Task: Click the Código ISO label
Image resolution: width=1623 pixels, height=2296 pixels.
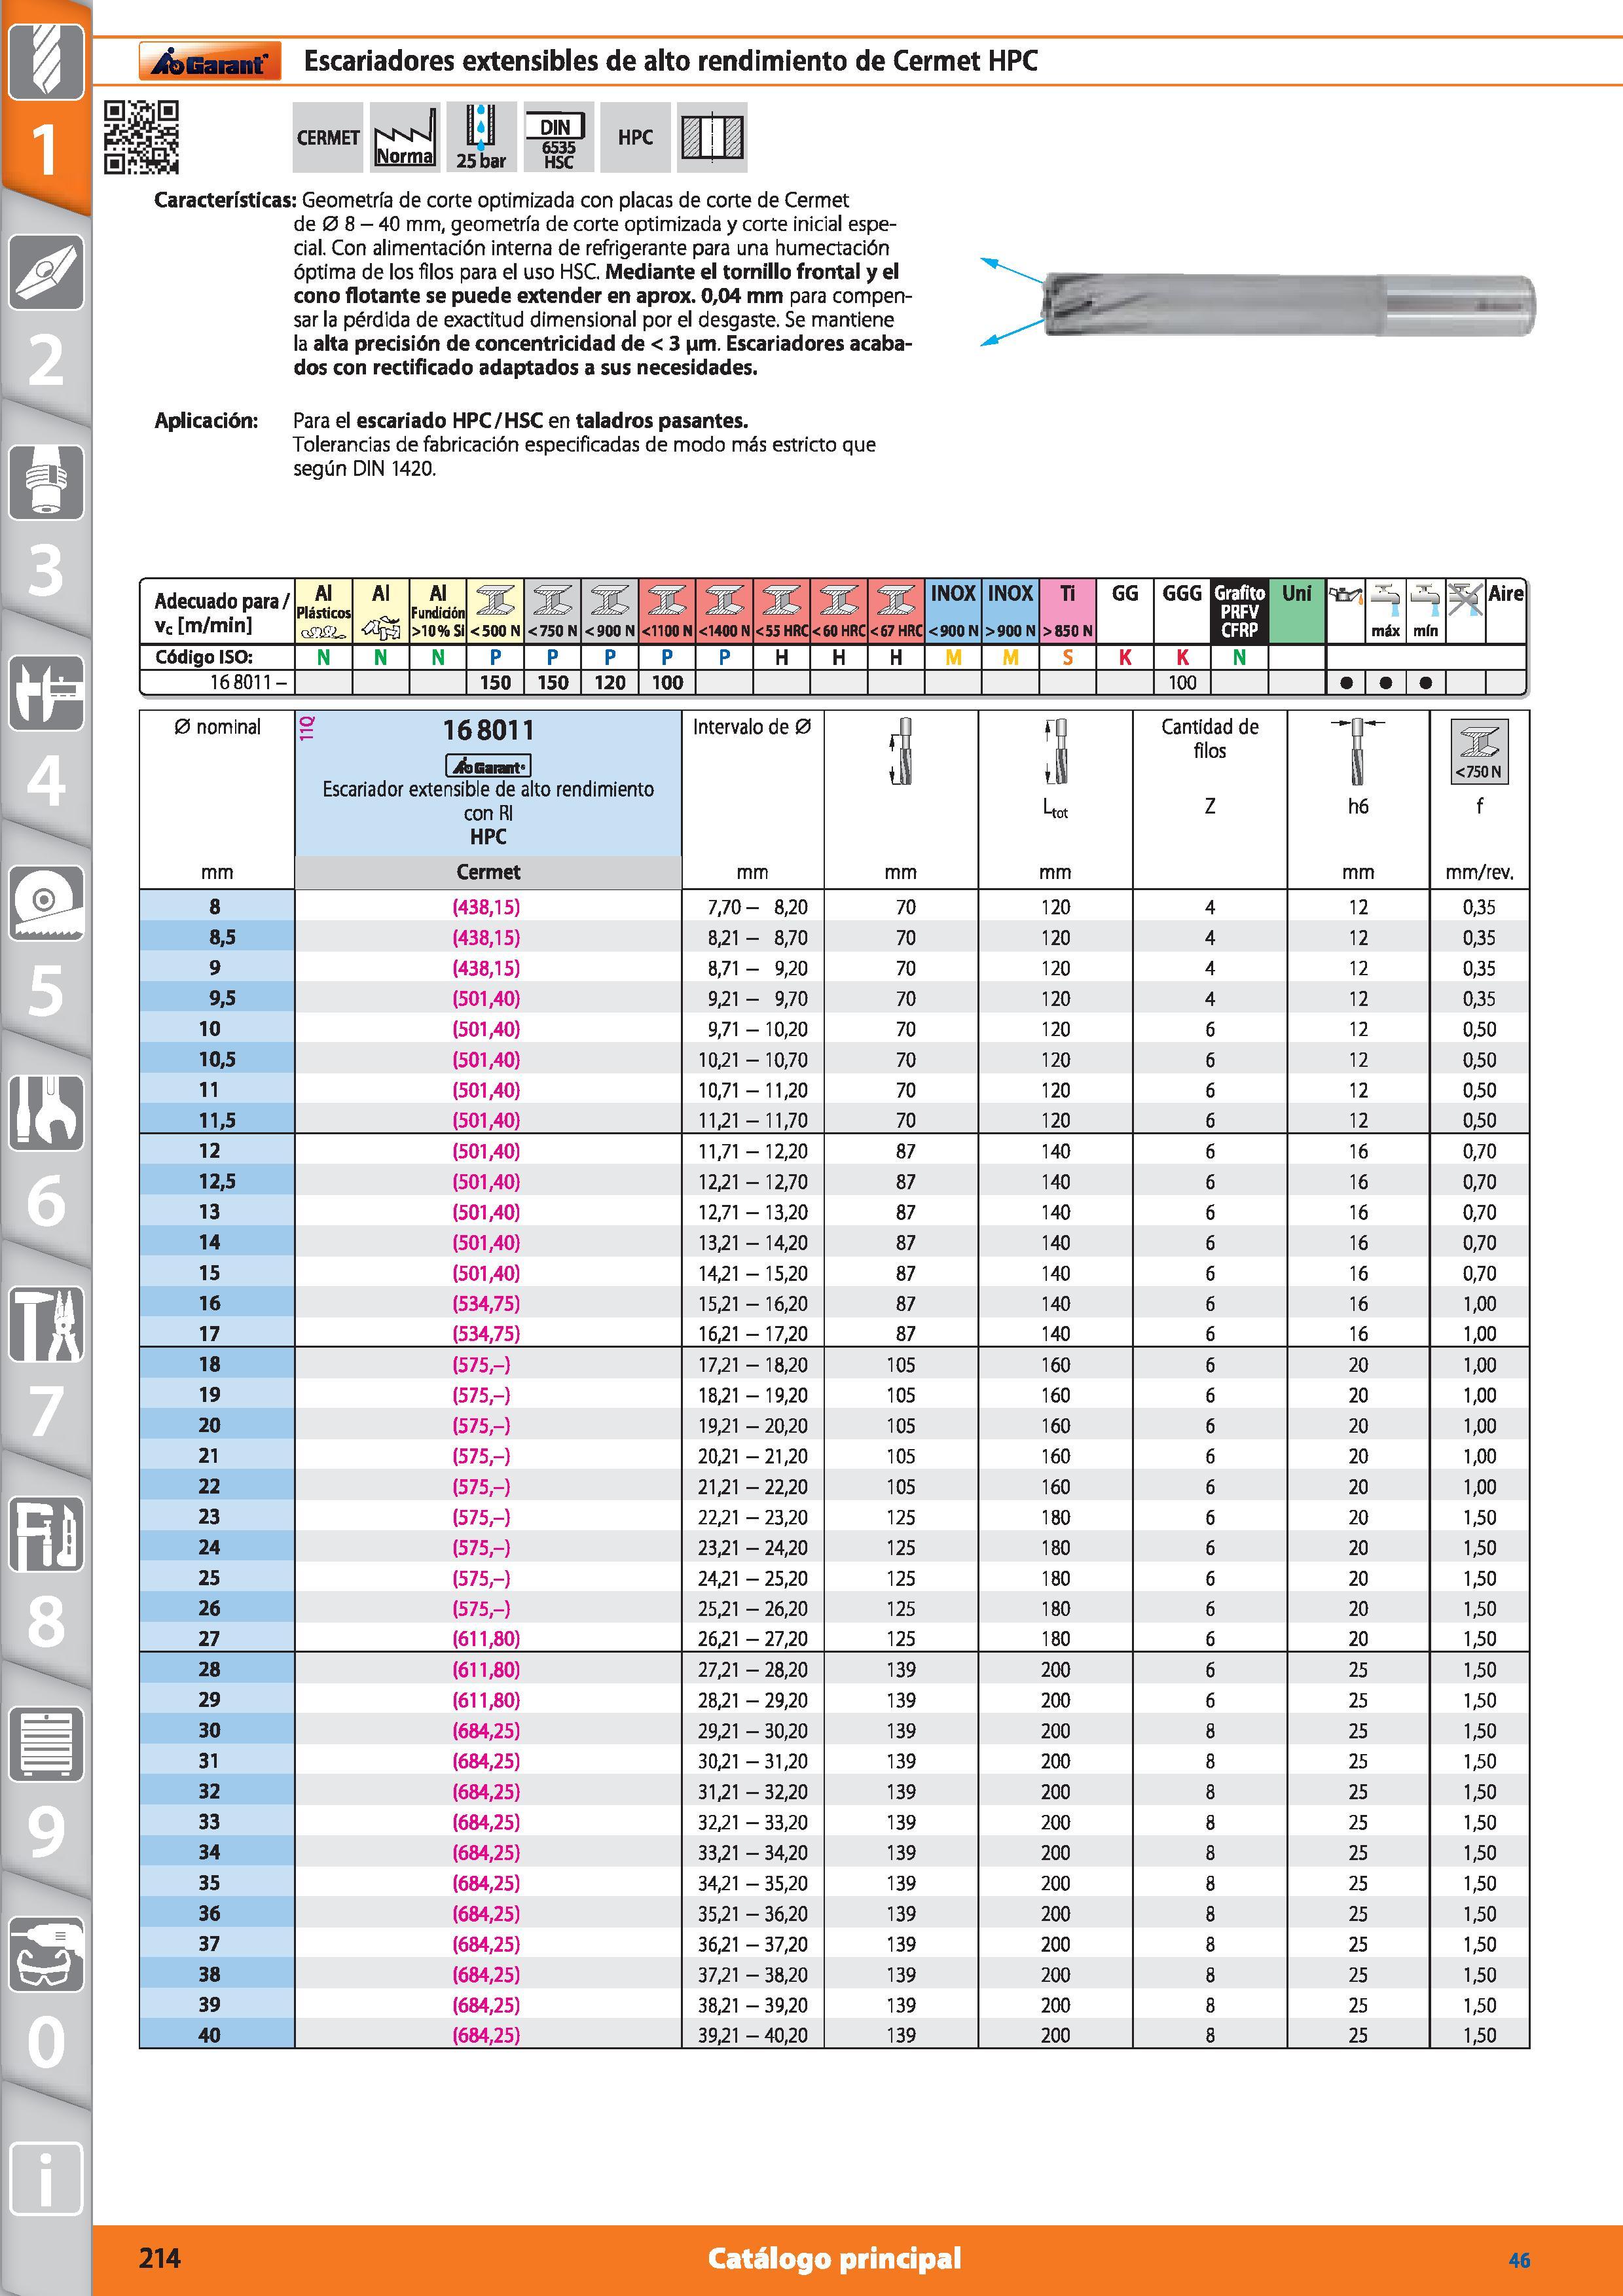Action: click(x=203, y=657)
